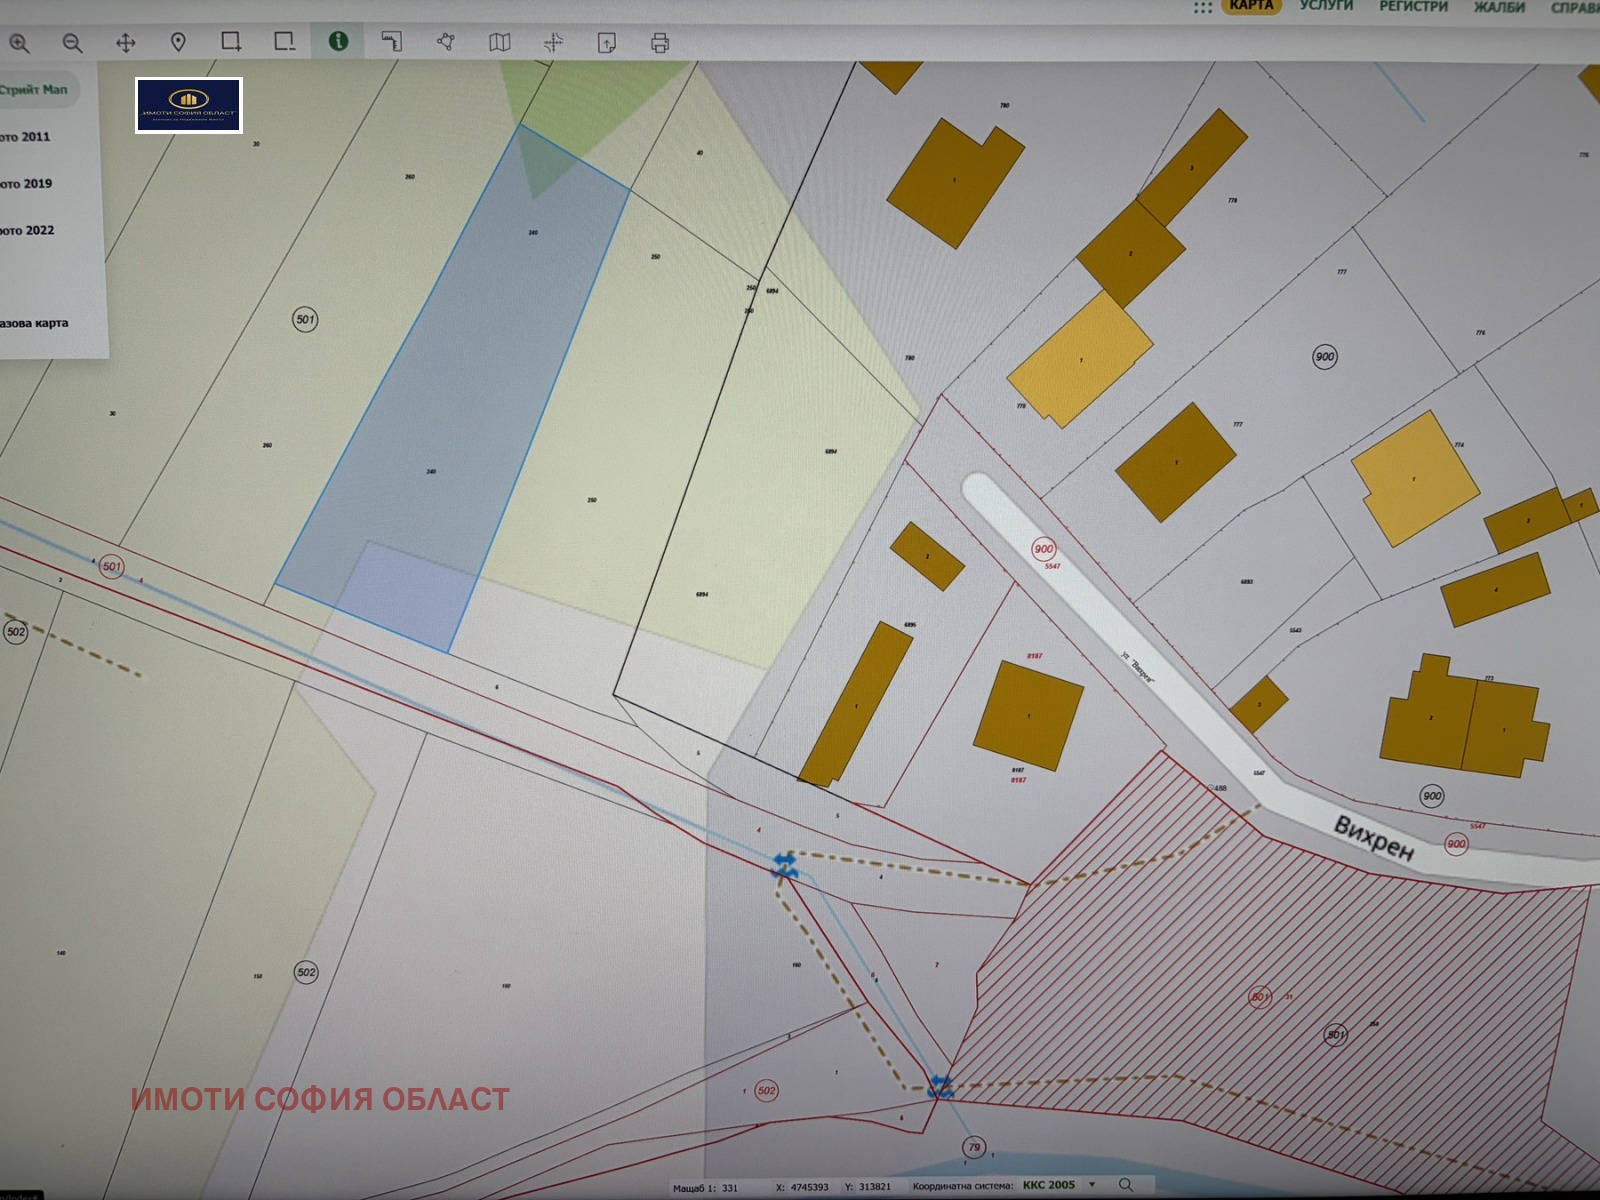Select the 2011 orthophoto base layer
This screenshot has height=1200, width=1600.
coord(26,137)
